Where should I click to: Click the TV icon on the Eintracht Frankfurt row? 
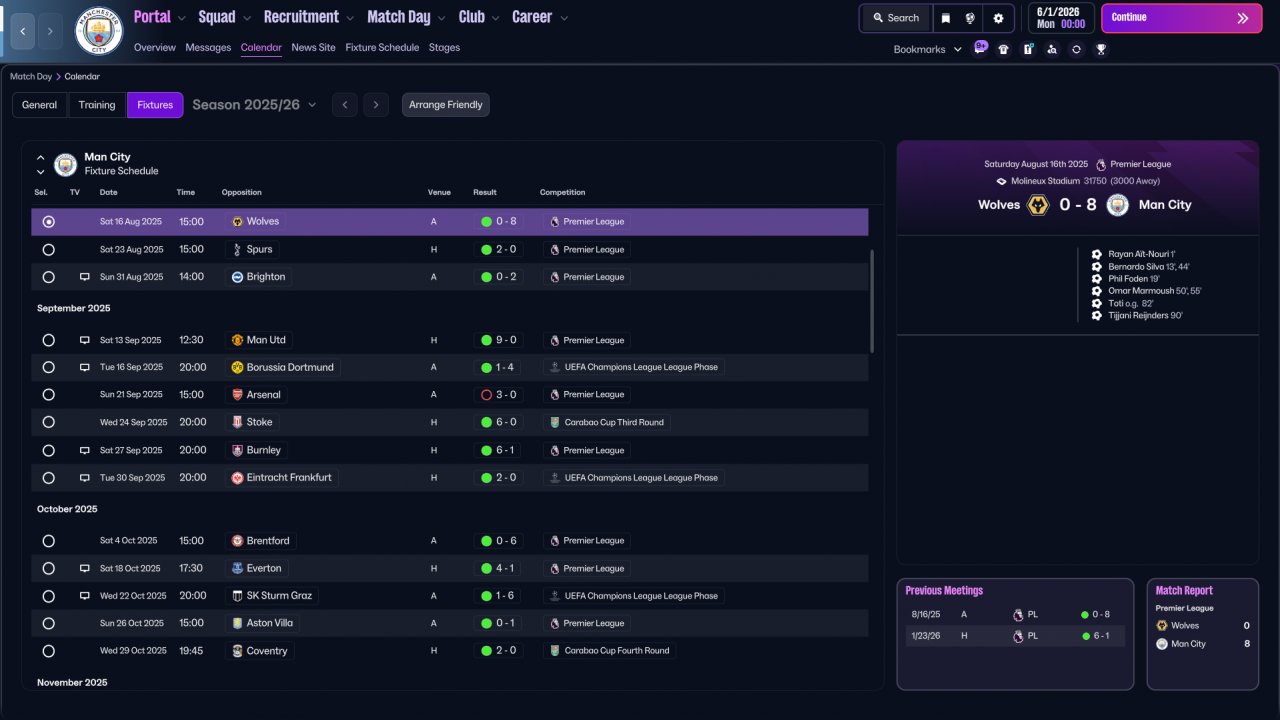point(85,478)
